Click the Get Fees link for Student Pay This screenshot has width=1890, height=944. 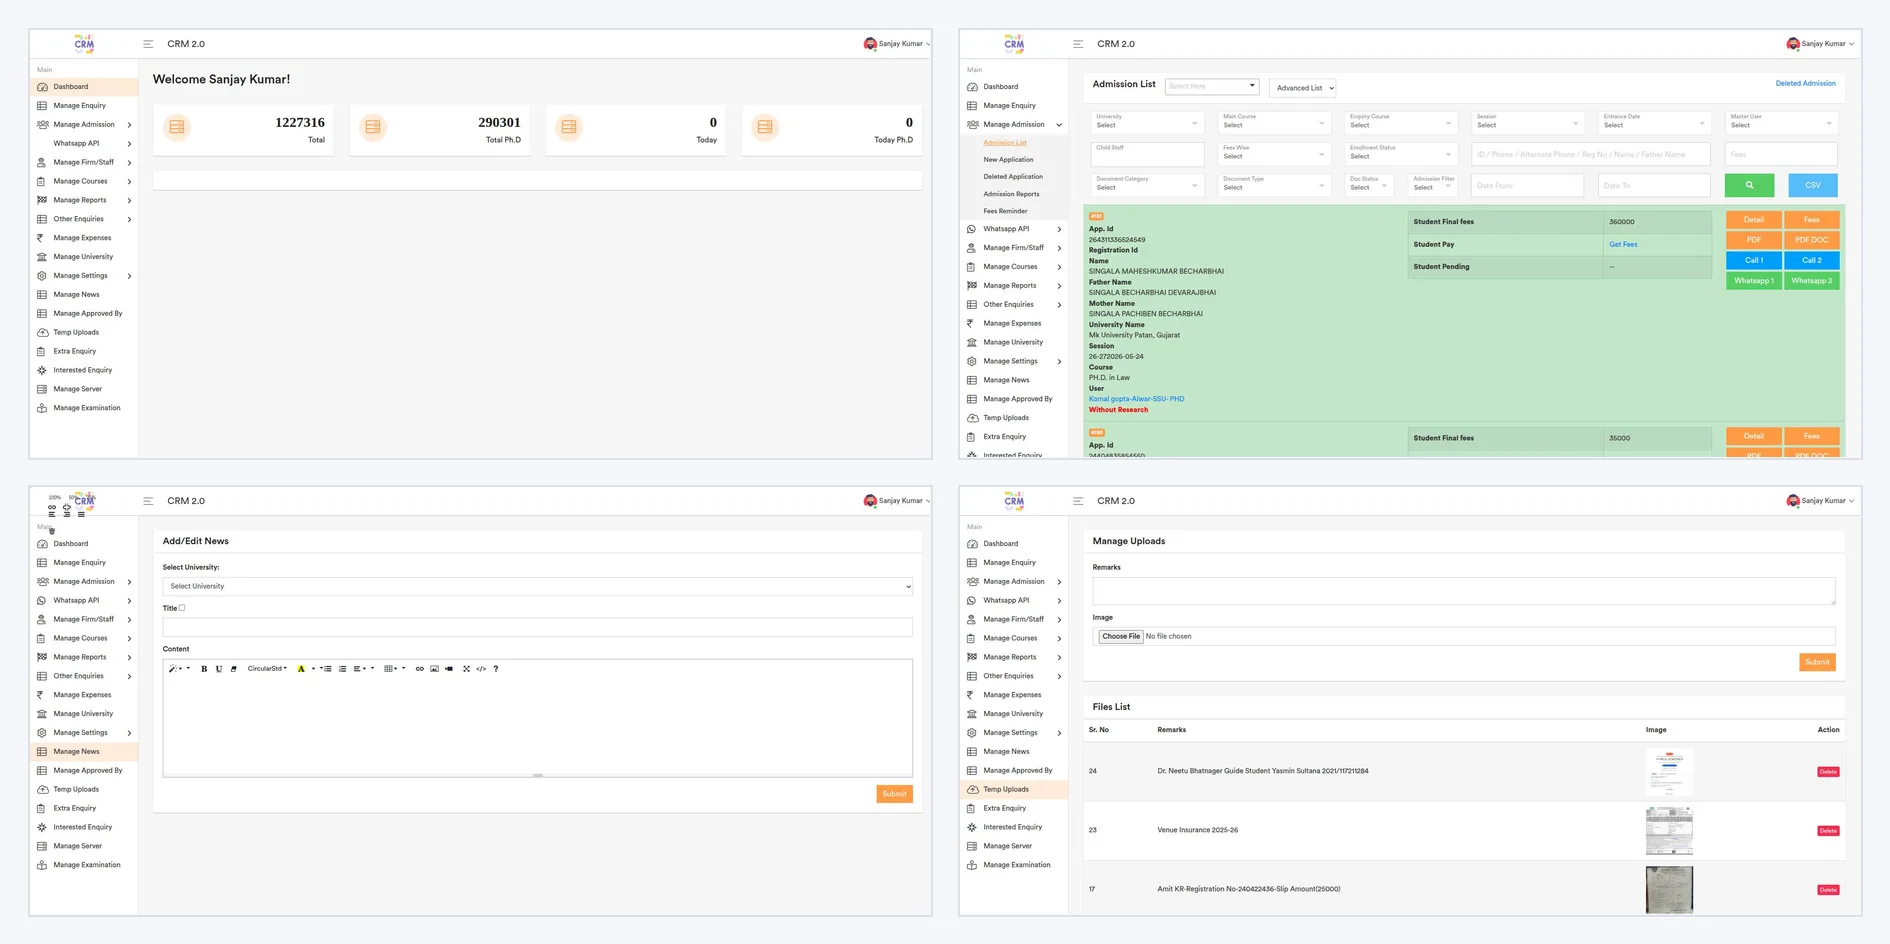pyautogui.click(x=1623, y=244)
